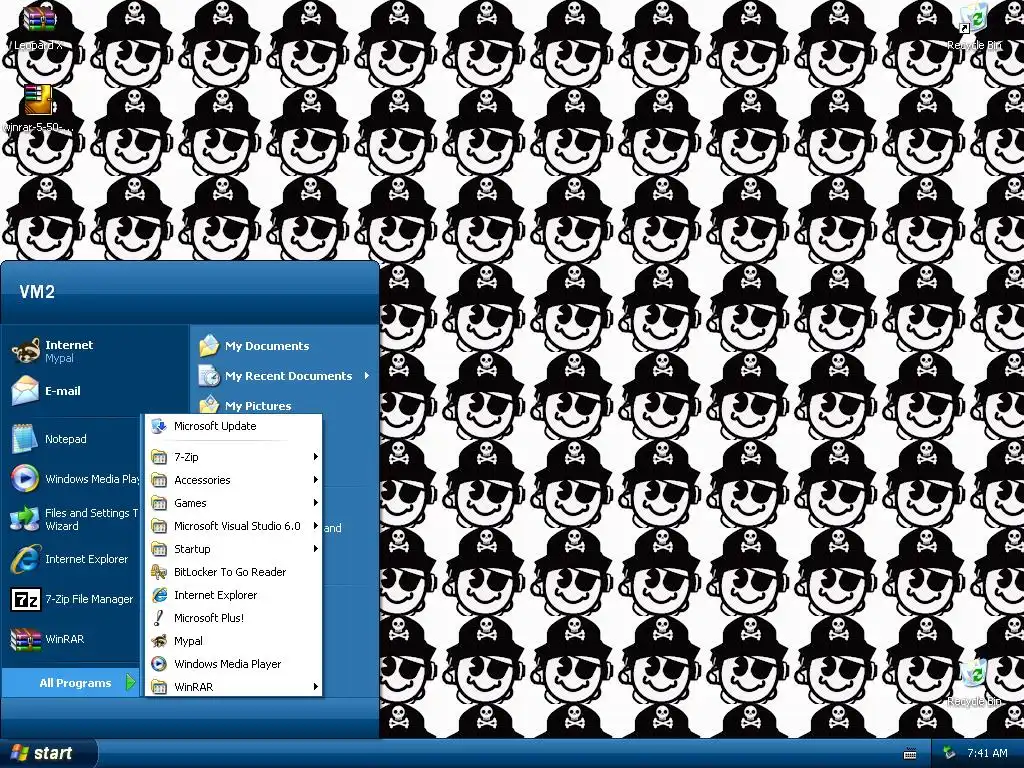Open the My Documents folder icon
The height and width of the screenshot is (768, 1024).
point(209,345)
